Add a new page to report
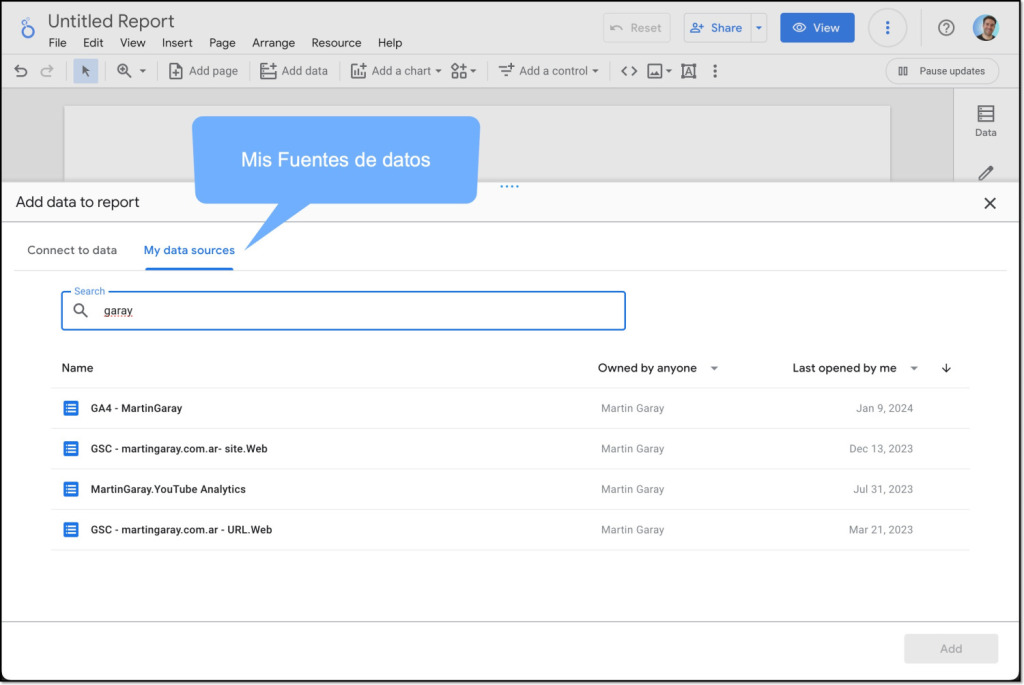 point(203,71)
